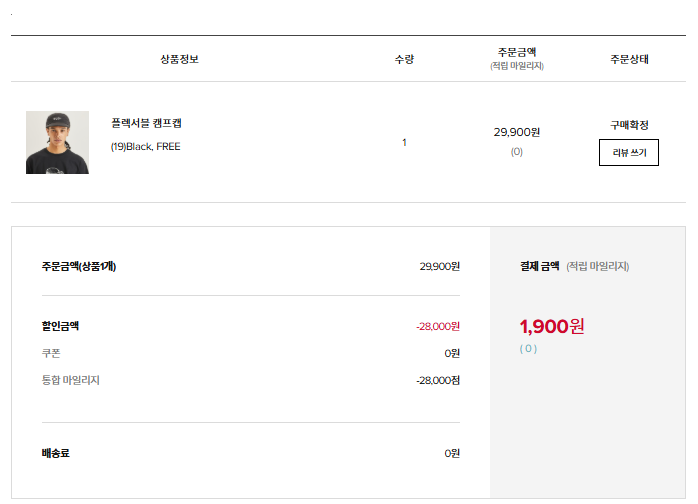698x504 pixels.
Task: Click the 결제 금액 heading
Action: (540, 266)
